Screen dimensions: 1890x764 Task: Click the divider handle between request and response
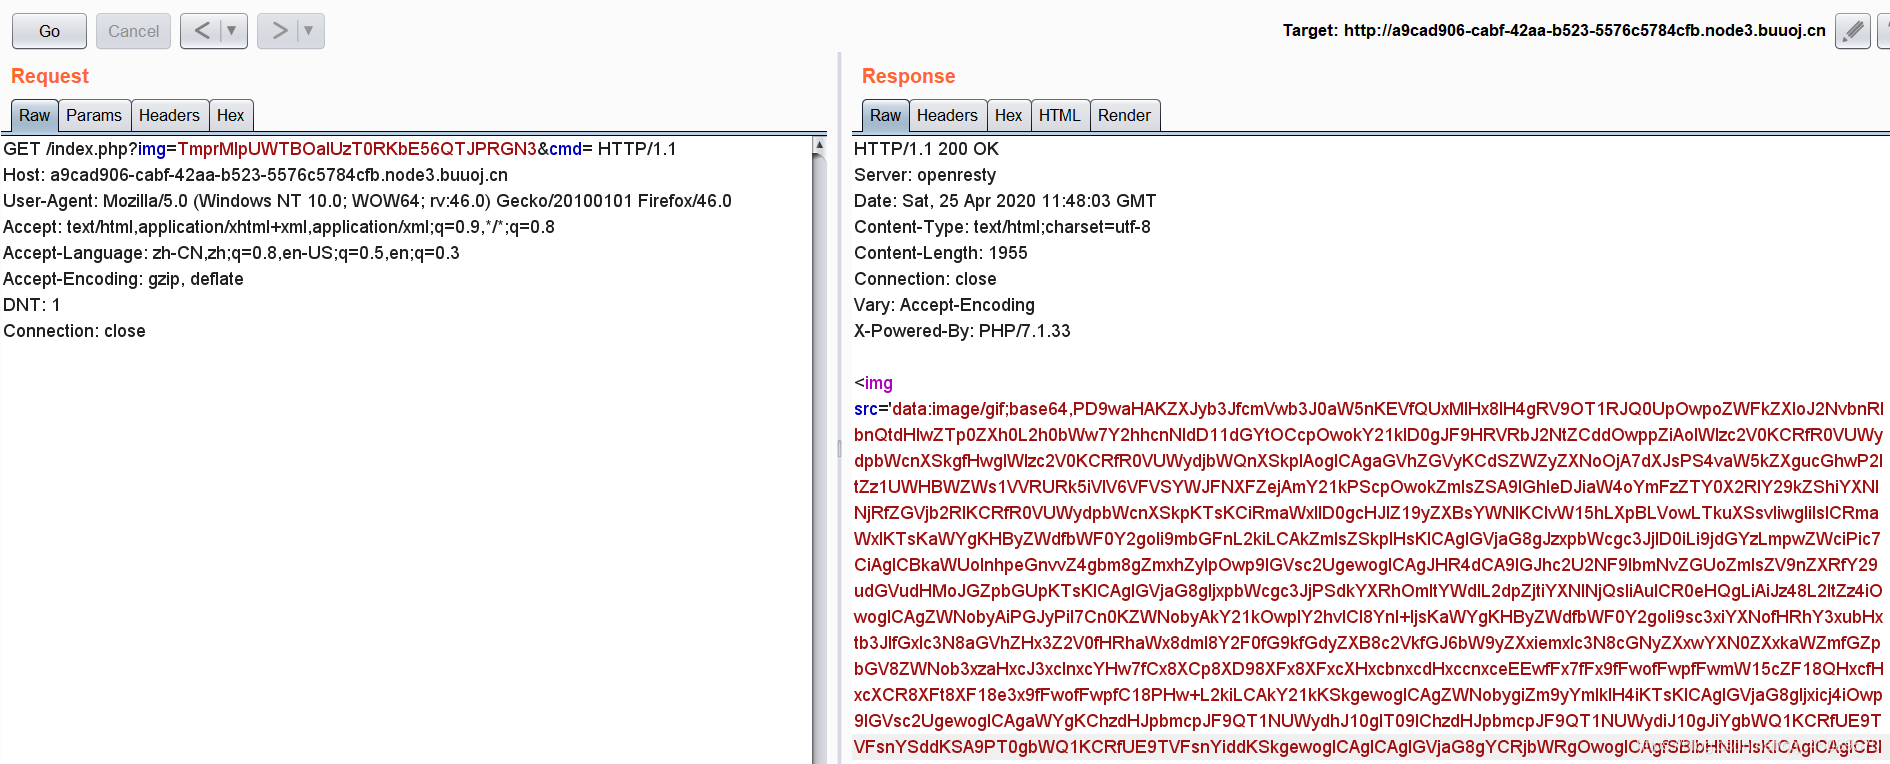pos(839,448)
